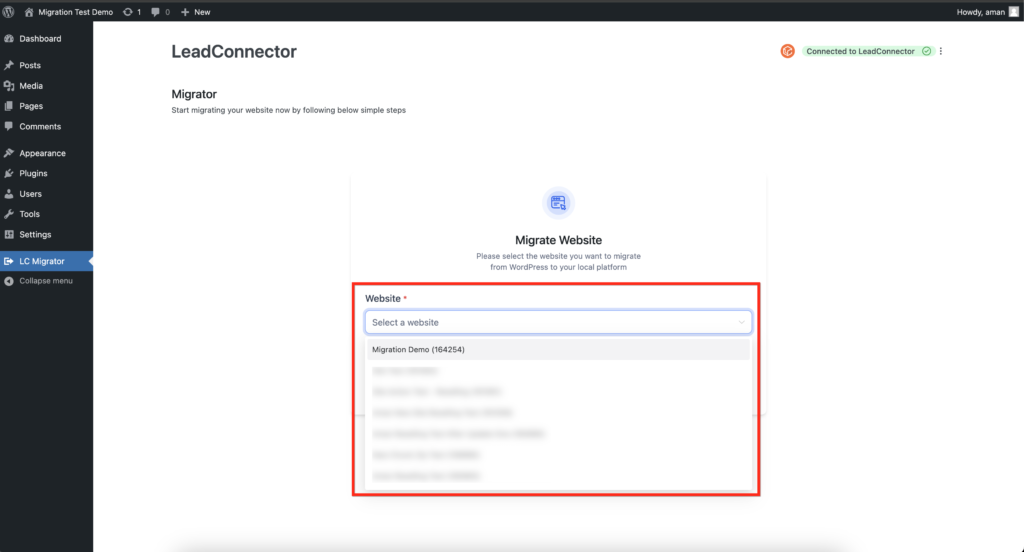
Task: Click the Users person icon
Action: tap(8, 193)
